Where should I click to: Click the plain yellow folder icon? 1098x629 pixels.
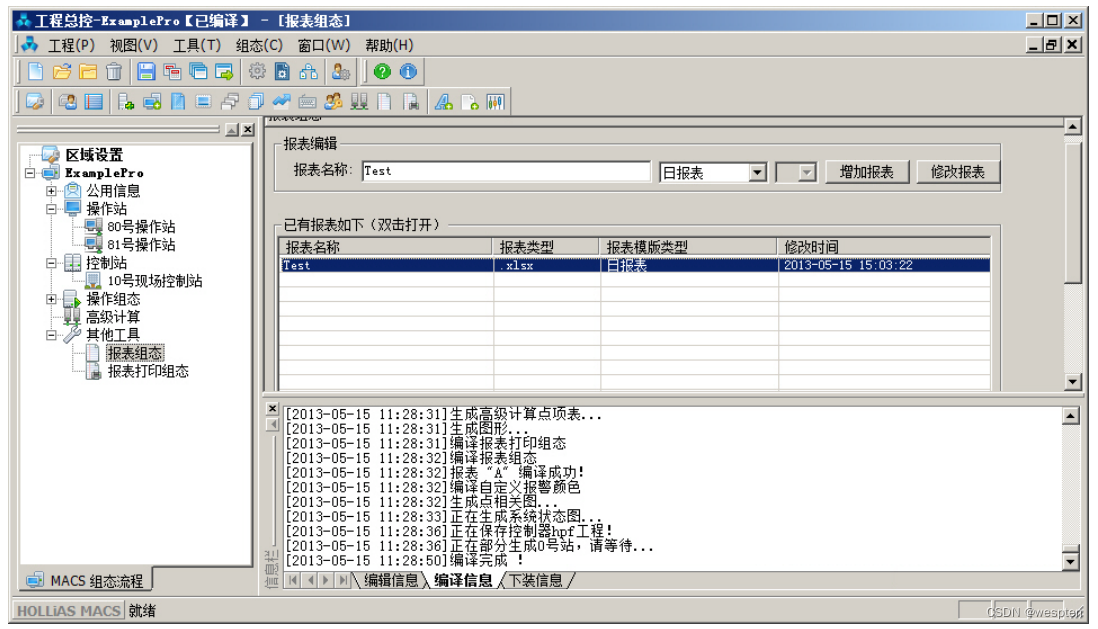[x=88, y=71]
